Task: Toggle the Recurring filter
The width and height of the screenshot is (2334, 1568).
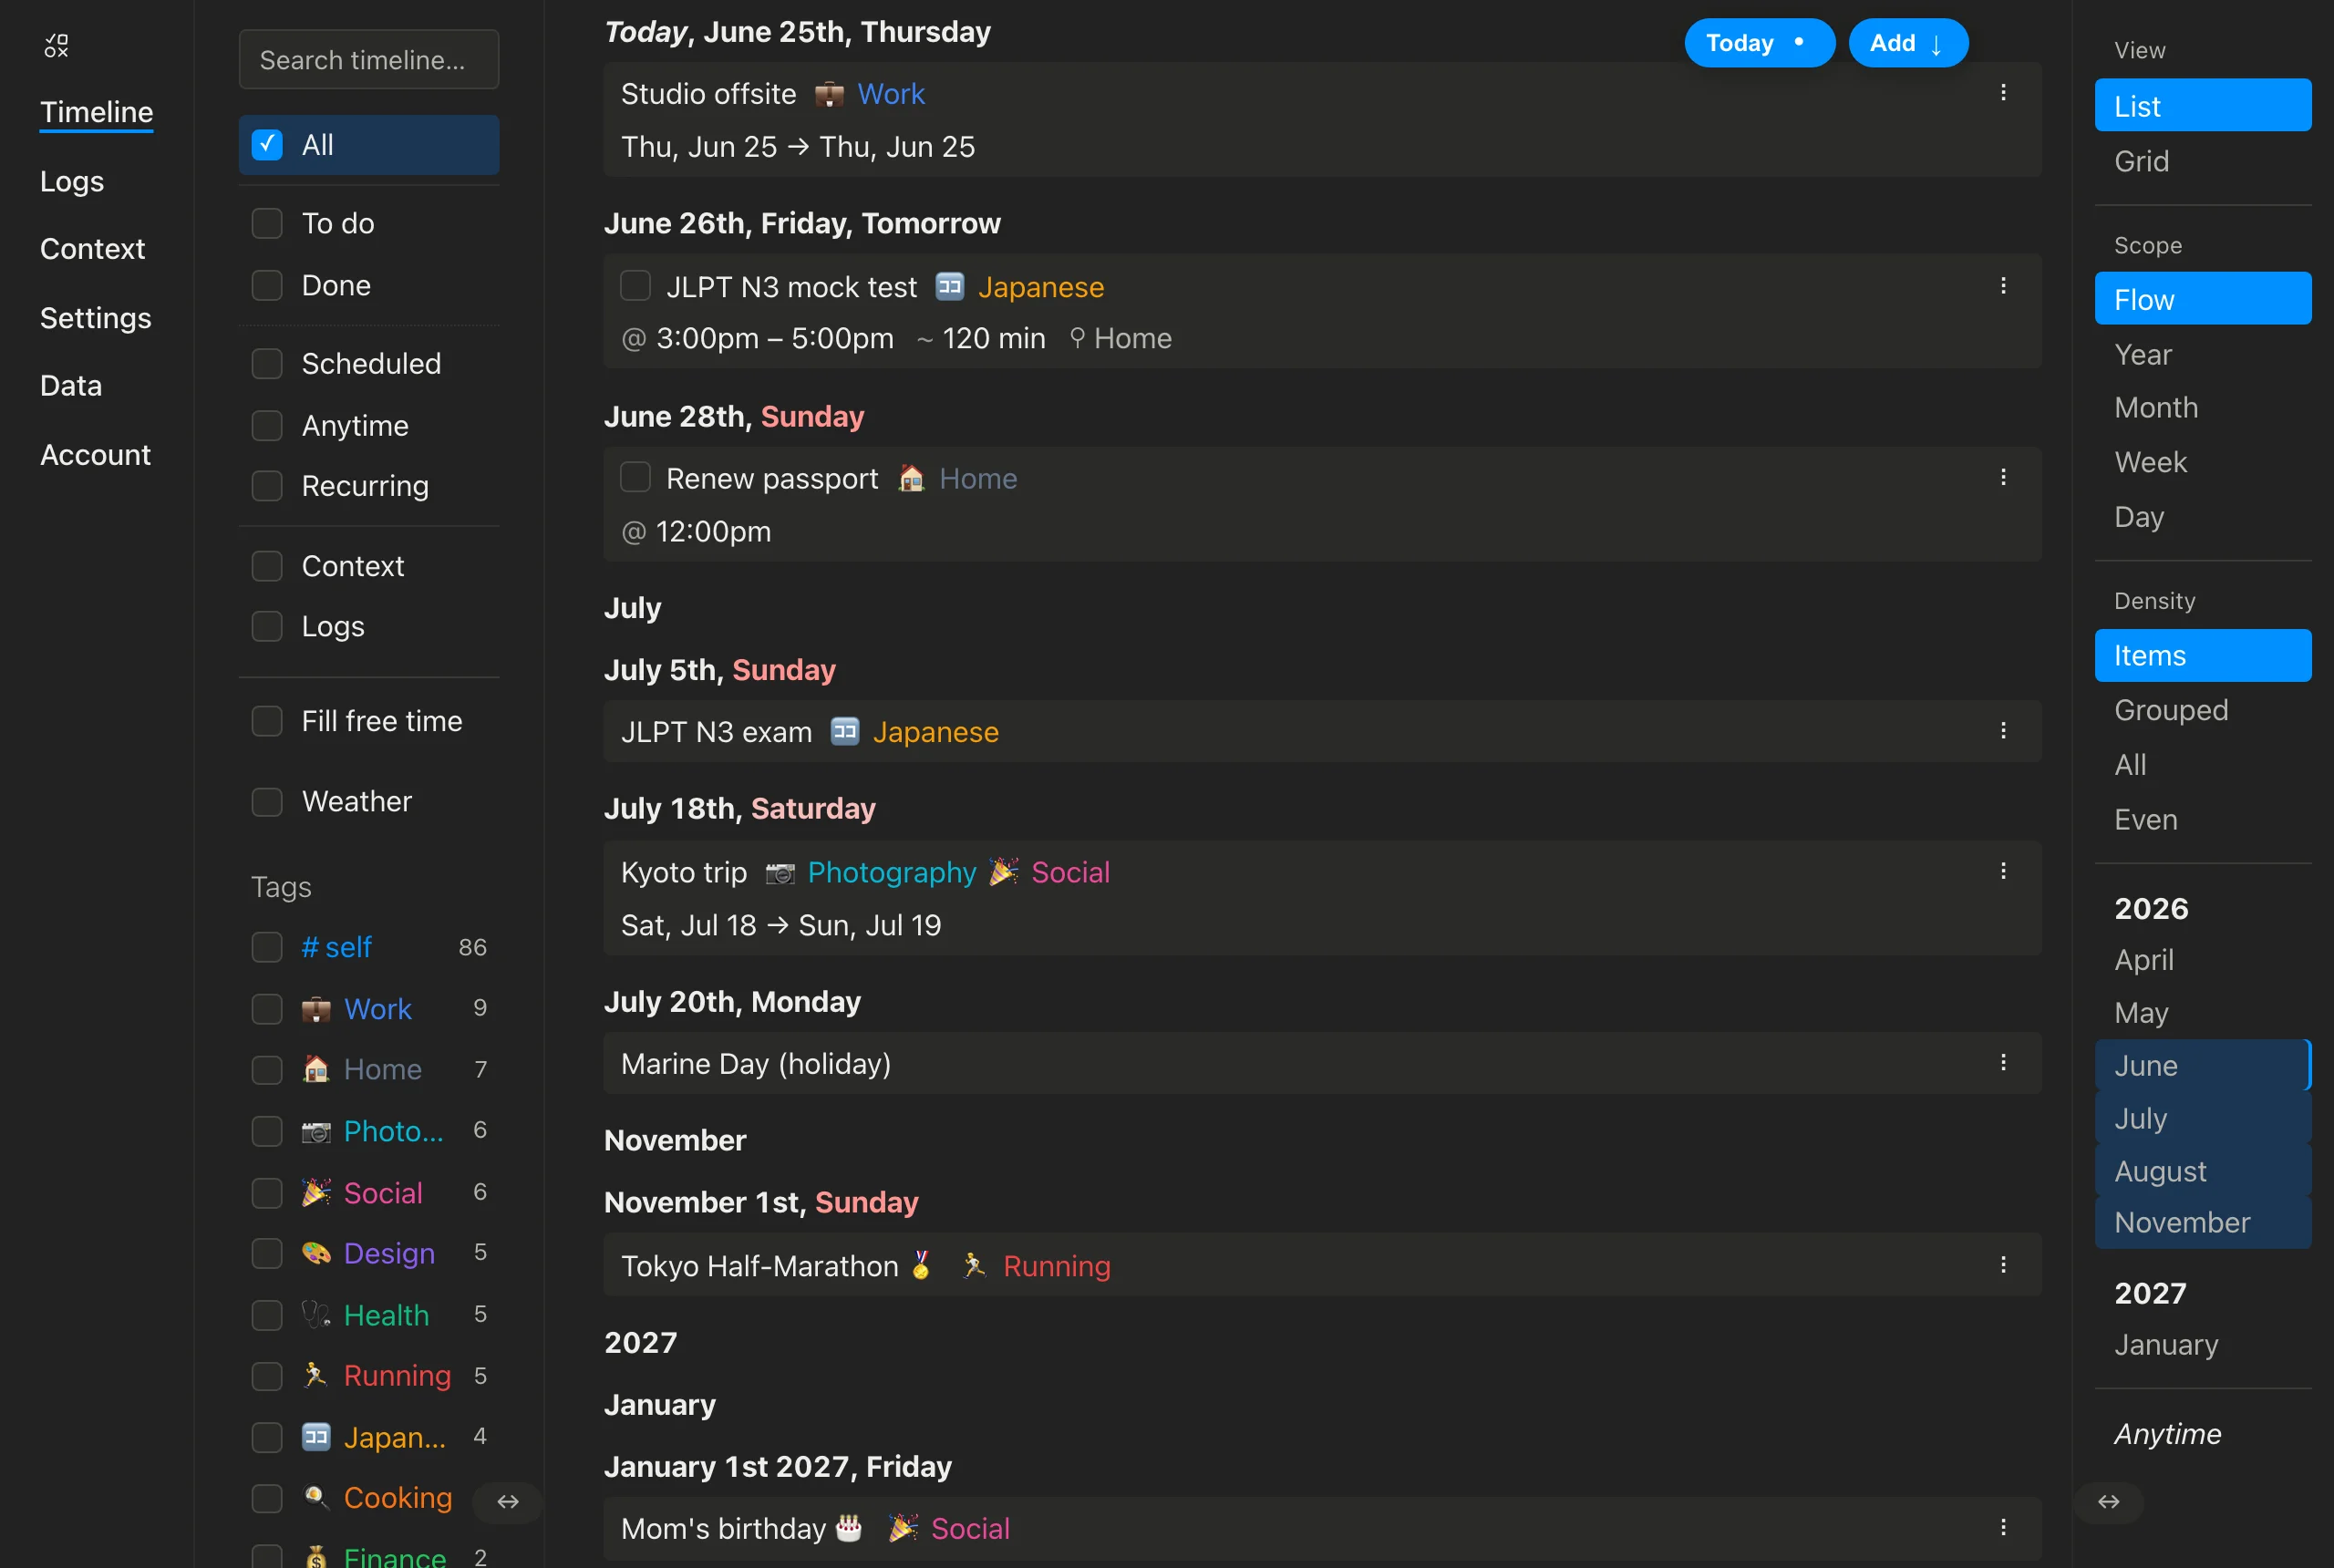Action: click(267, 485)
